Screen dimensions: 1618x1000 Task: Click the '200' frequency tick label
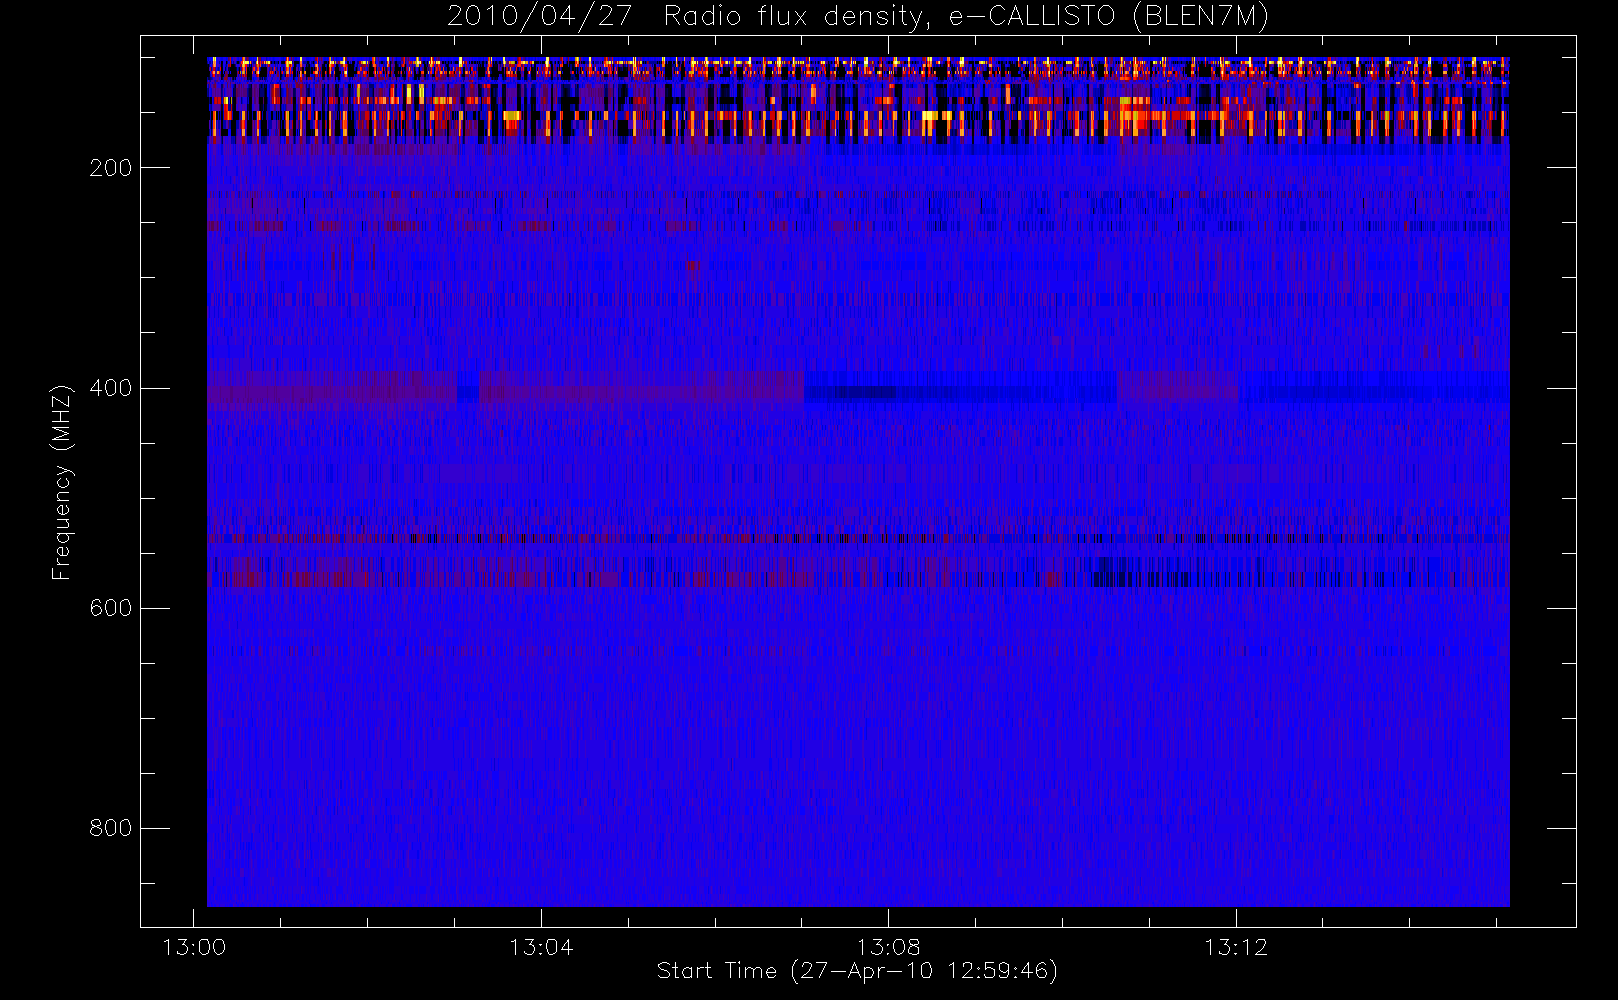click(111, 168)
